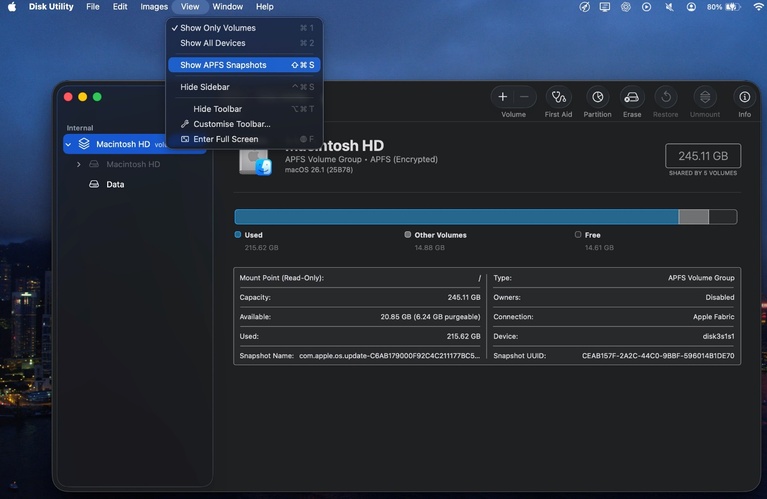Viewport: 767px width, 499px height.
Task: Open the File menu
Action: pyautogui.click(x=92, y=7)
